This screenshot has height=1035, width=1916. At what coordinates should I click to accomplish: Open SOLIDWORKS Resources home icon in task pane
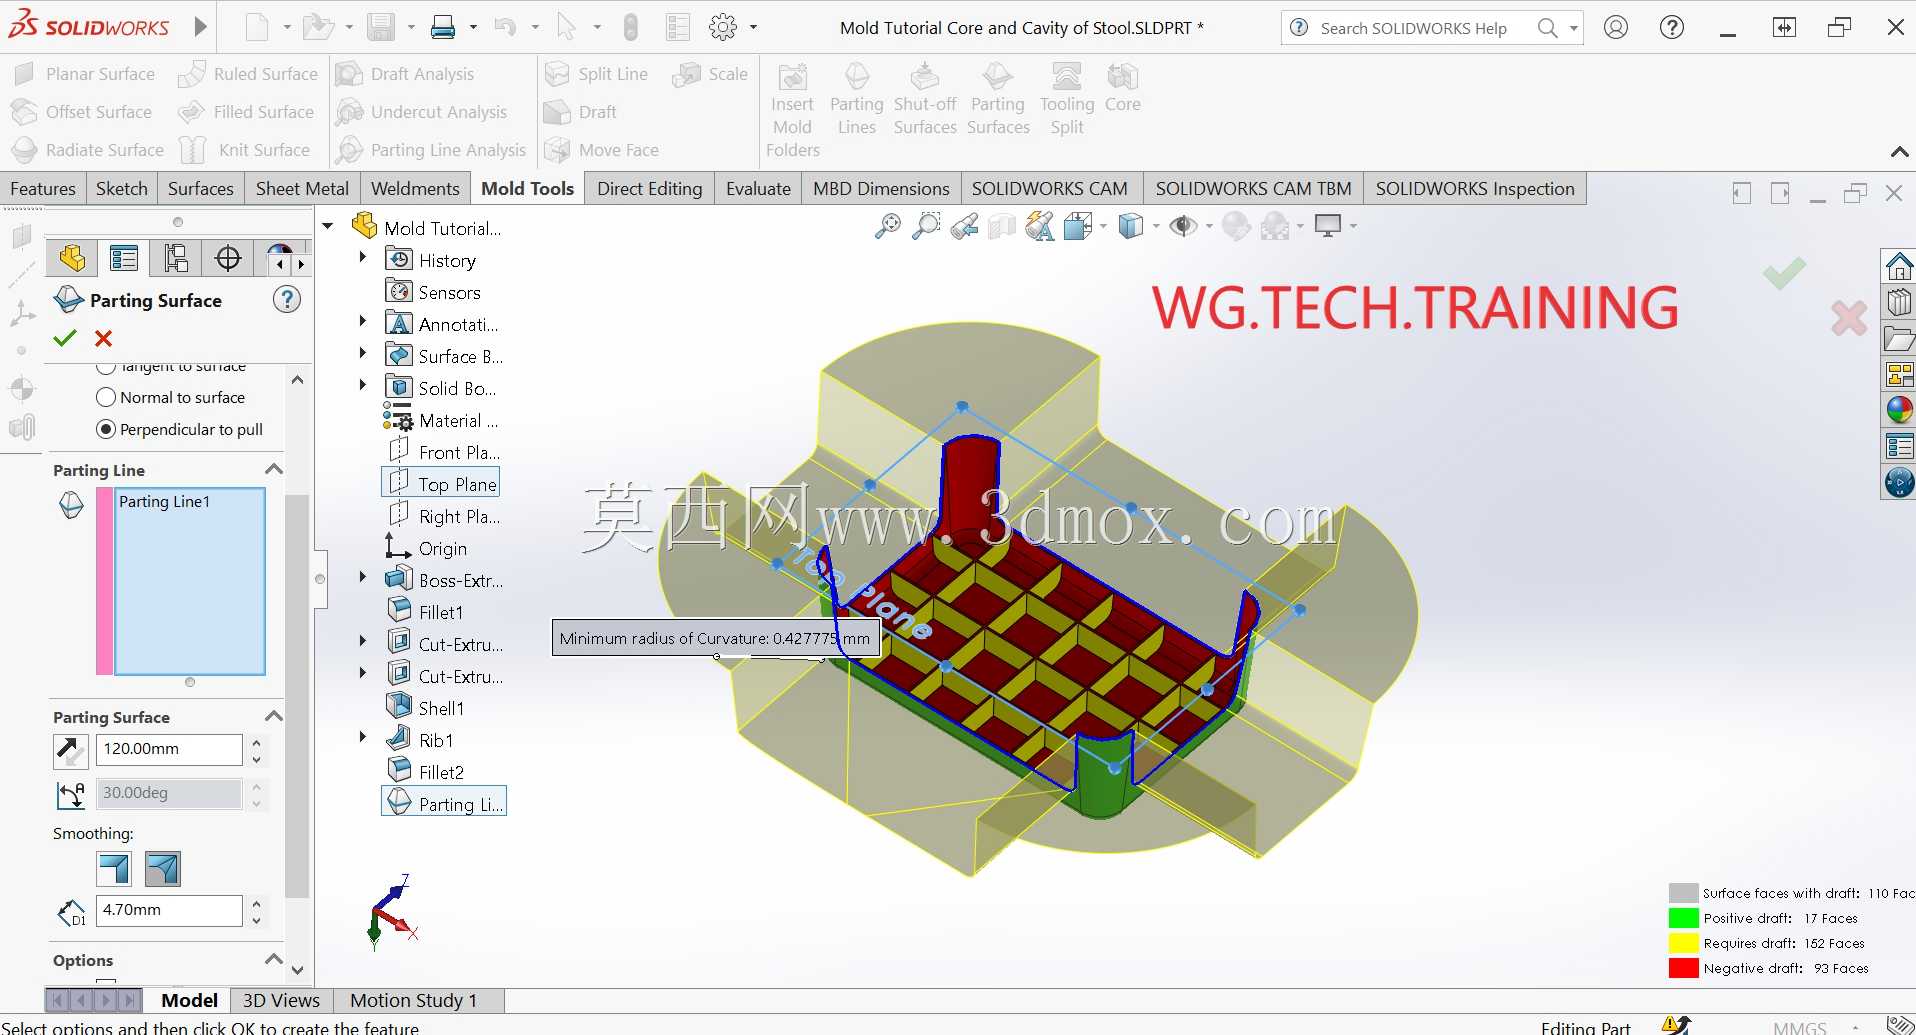[x=1899, y=266]
